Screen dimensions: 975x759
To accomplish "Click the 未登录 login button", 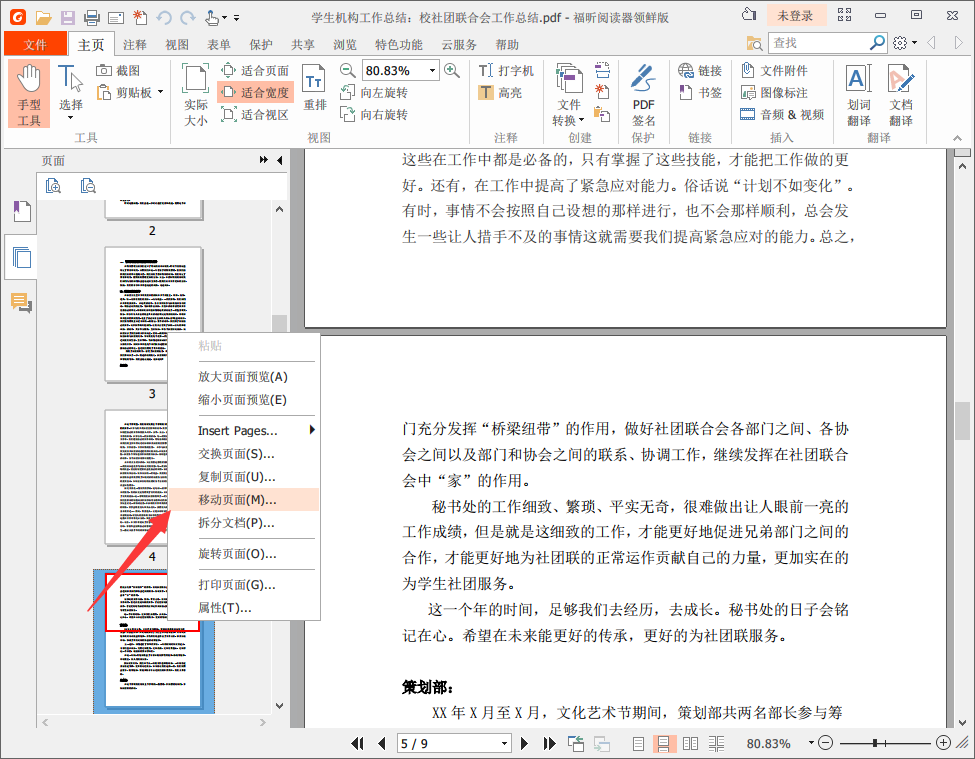I will pos(796,16).
